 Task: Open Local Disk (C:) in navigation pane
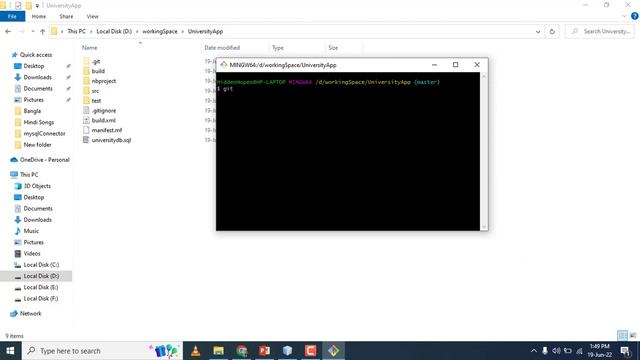click(41, 265)
